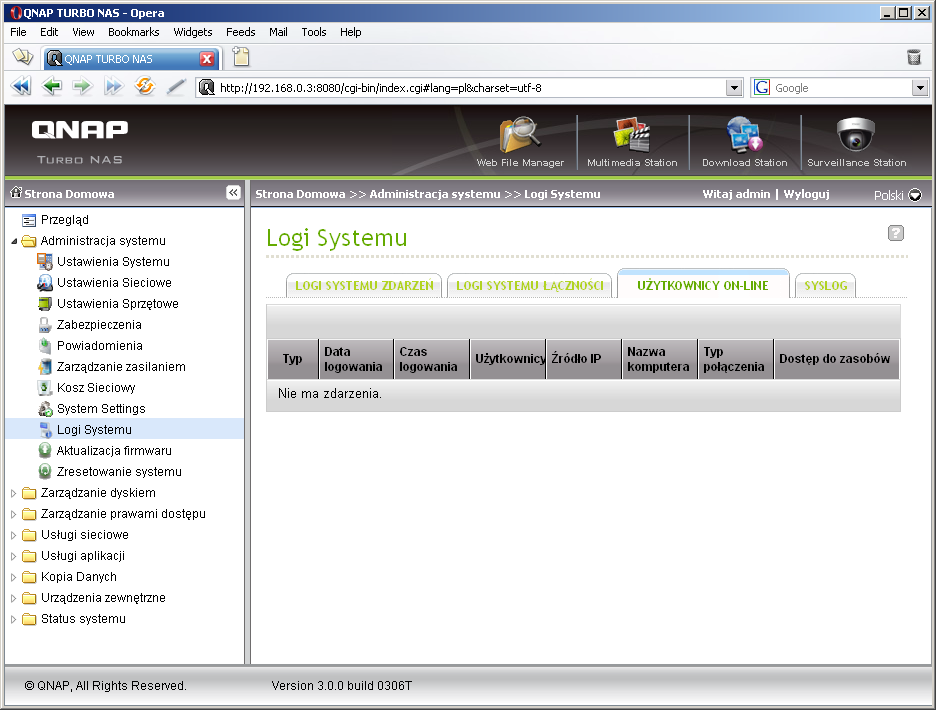Open the Multimedia Station icon
The image size is (936, 710).
pos(632,135)
